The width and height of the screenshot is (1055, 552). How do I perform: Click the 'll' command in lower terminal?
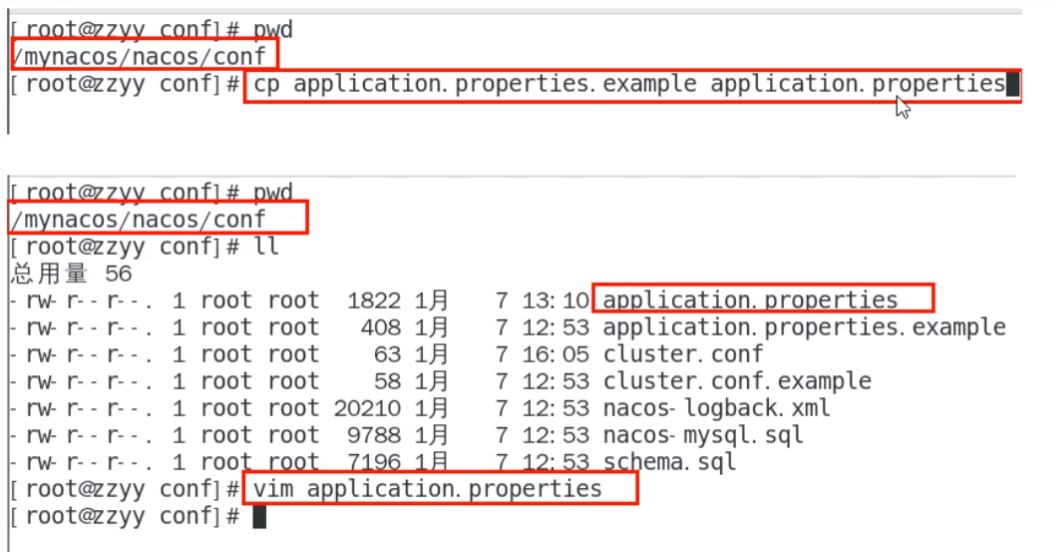pos(266,246)
